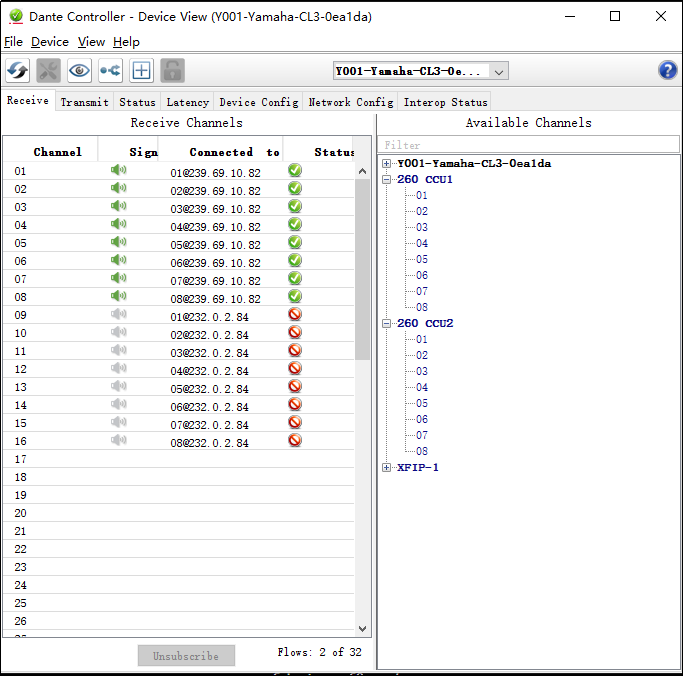Expand the Y001-Yamaha-CL3-0ea1da tree node
The image size is (684, 676).
point(387,163)
